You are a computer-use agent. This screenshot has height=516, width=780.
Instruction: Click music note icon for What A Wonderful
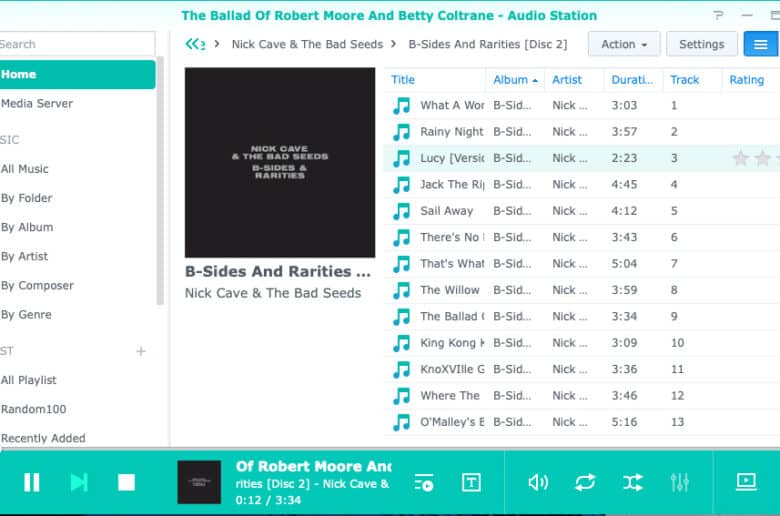click(401, 105)
